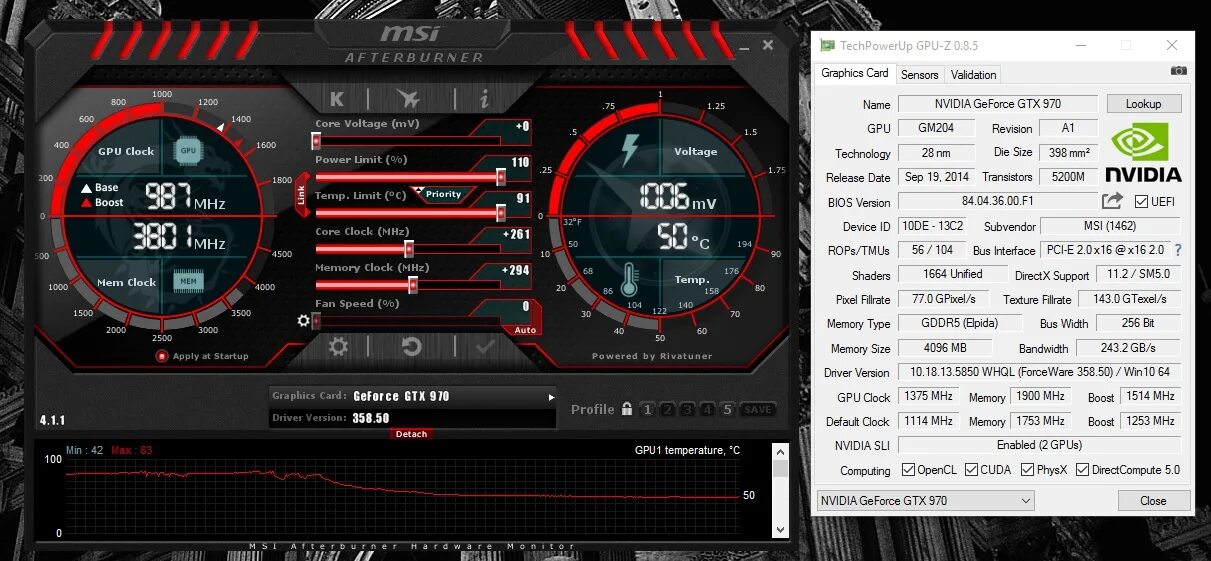Viewport: 1211px width, 561px height.
Task: Toggle fan speed Auto mode
Action: click(525, 330)
